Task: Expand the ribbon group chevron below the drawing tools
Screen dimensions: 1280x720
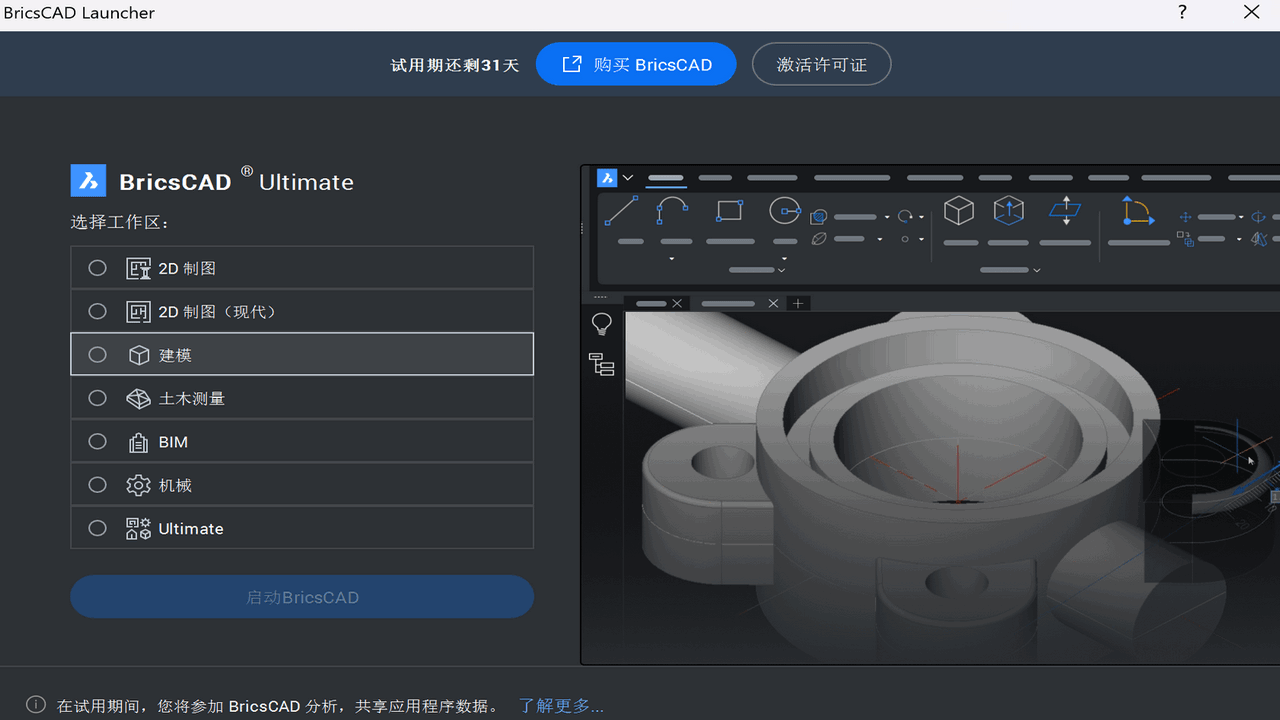Action: tap(781, 270)
